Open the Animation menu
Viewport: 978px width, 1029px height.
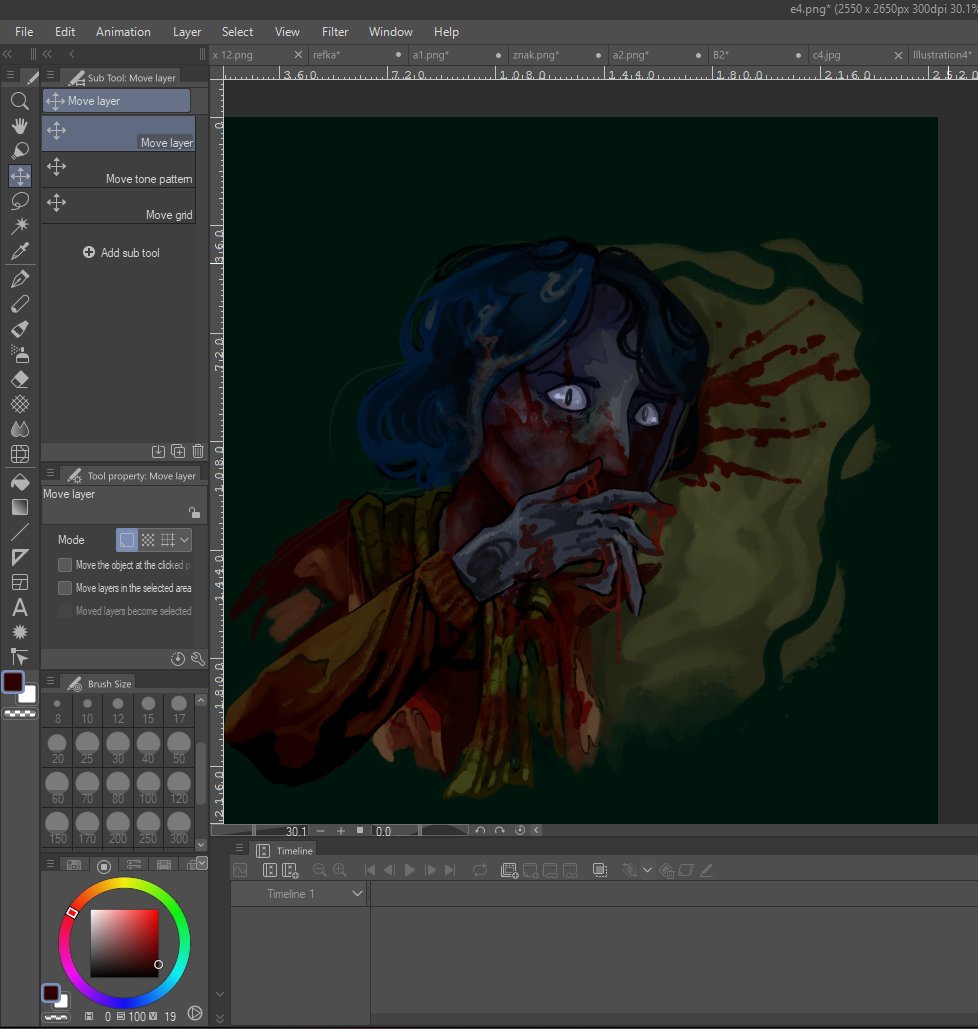123,32
